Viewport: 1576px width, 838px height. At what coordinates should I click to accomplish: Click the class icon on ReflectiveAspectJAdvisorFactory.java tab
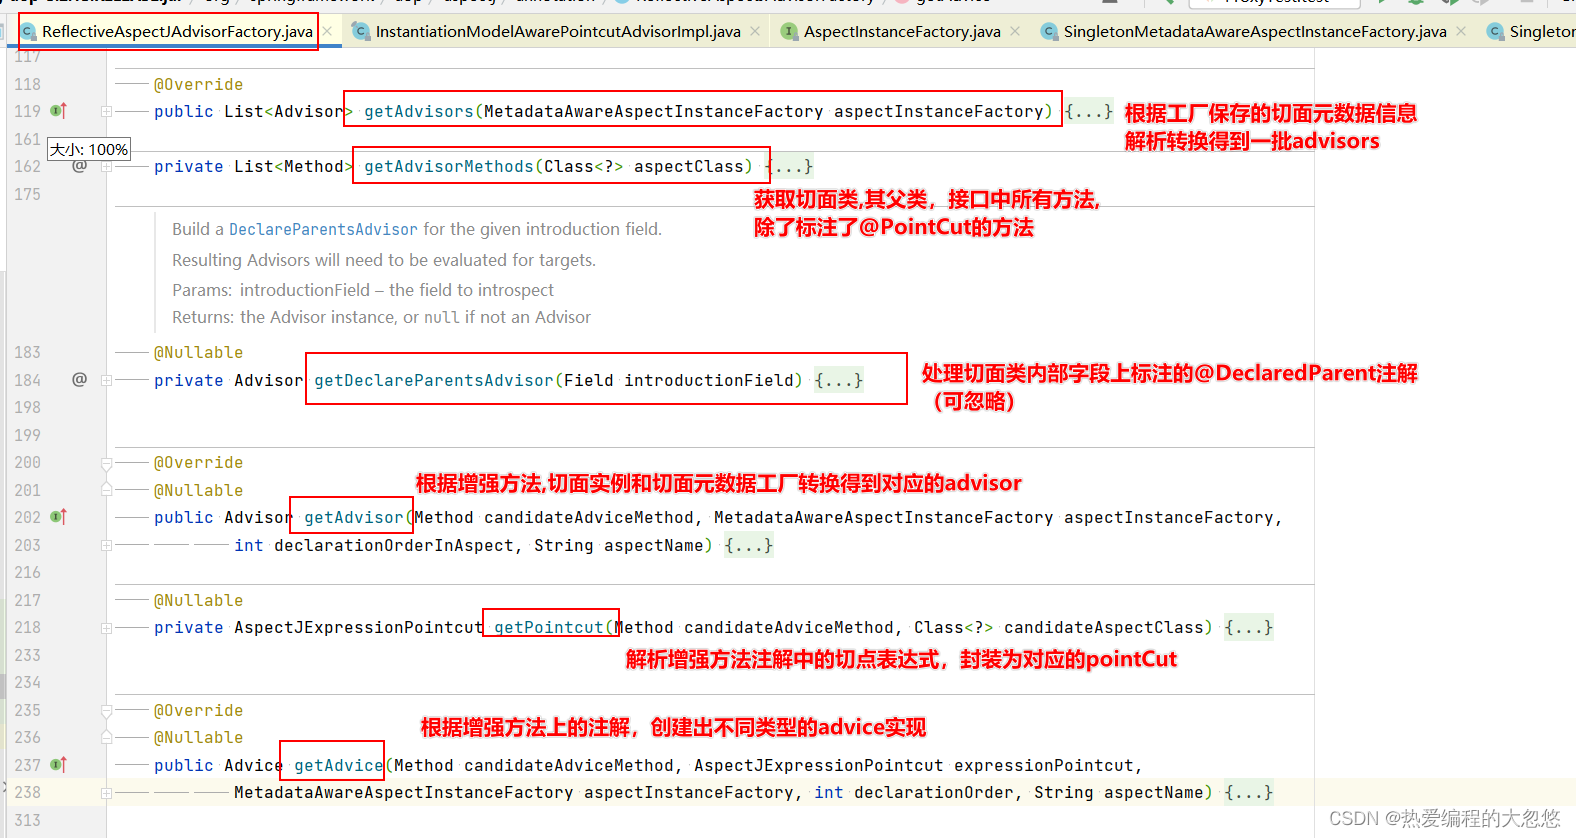pyautogui.click(x=29, y=32)
